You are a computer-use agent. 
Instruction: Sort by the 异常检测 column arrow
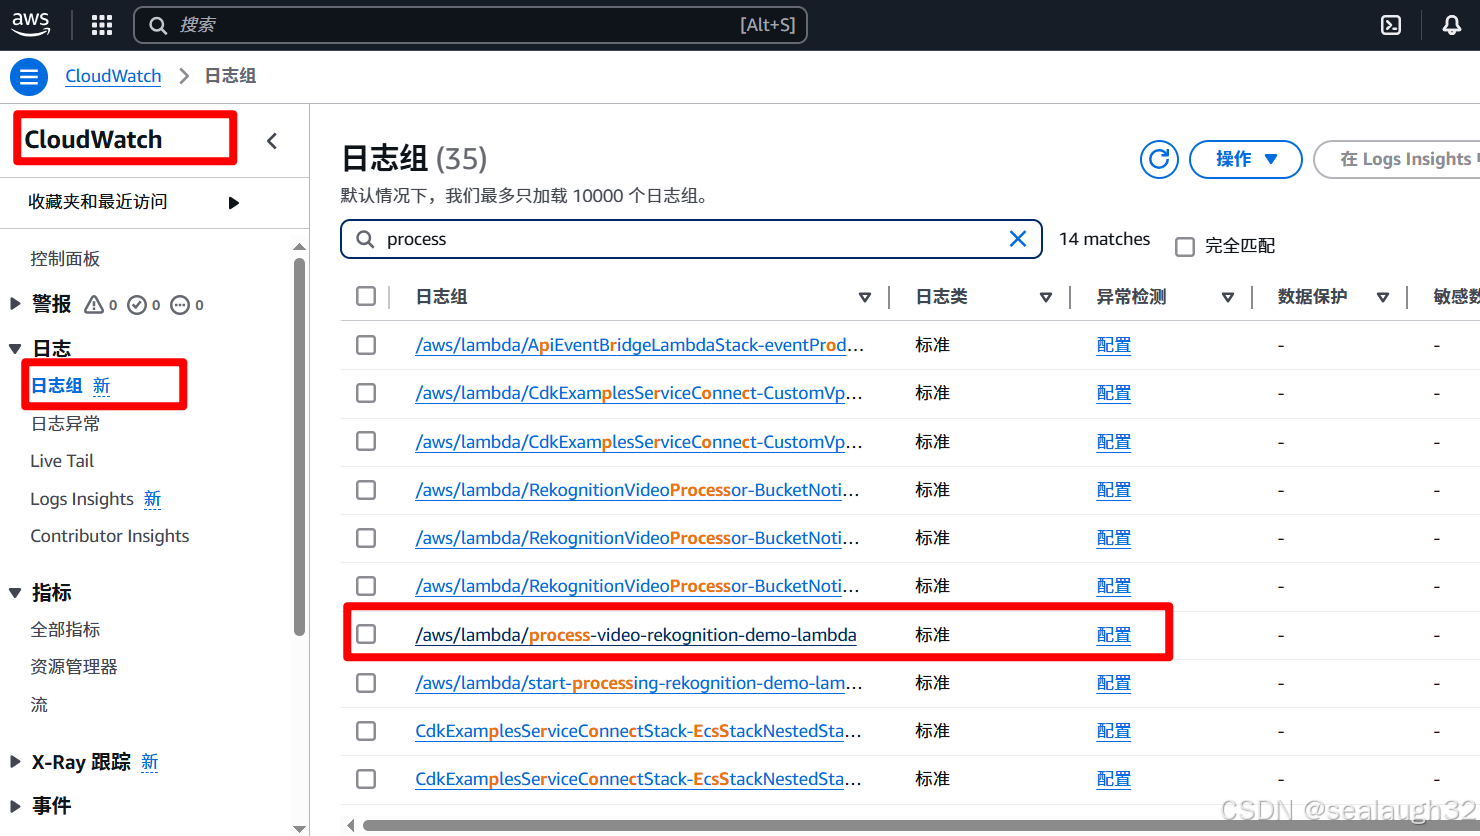pos(1228,297)
